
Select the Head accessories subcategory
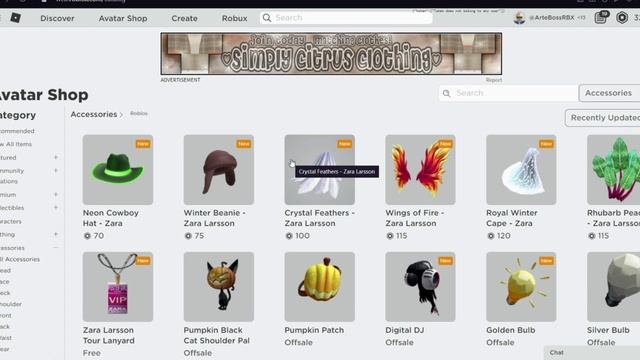[x=5, y=271]
